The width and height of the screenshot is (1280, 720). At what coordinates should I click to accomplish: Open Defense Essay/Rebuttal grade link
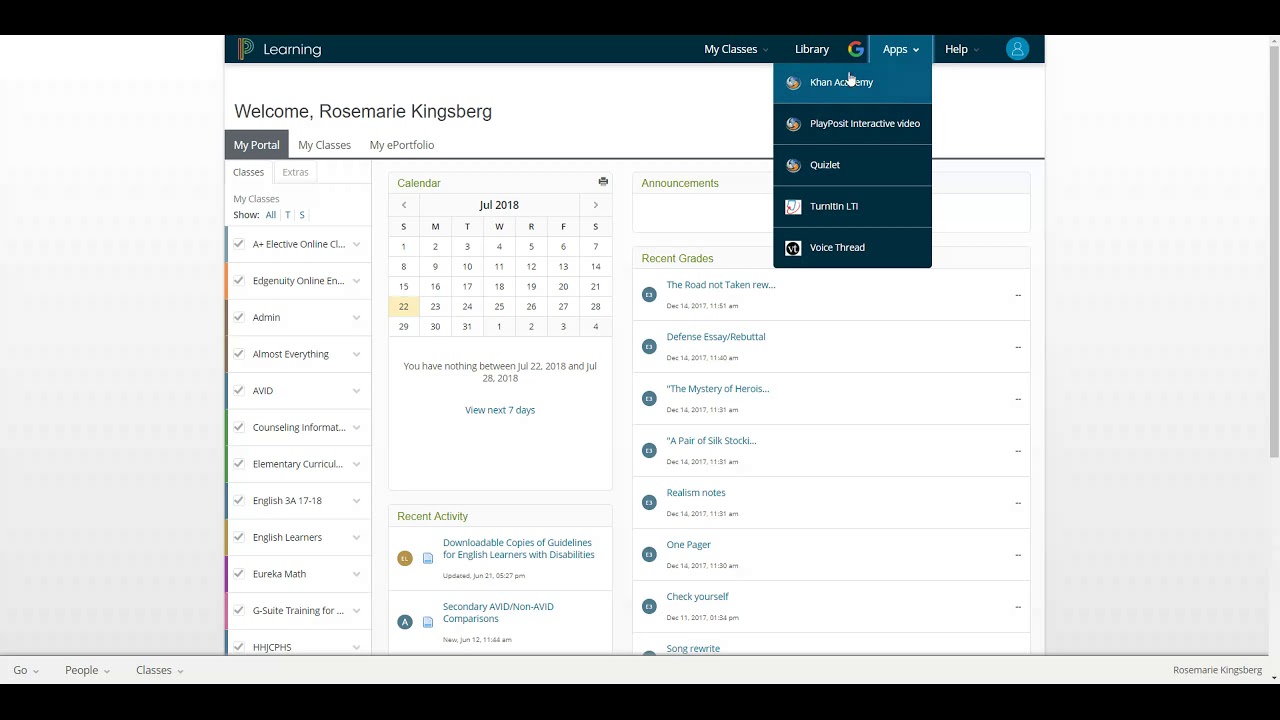tap(716, 337)
